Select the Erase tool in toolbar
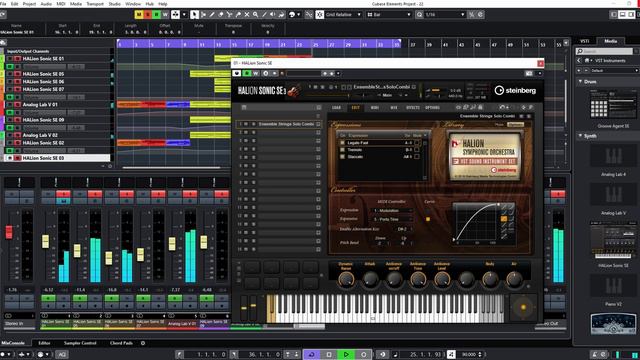 221,15
